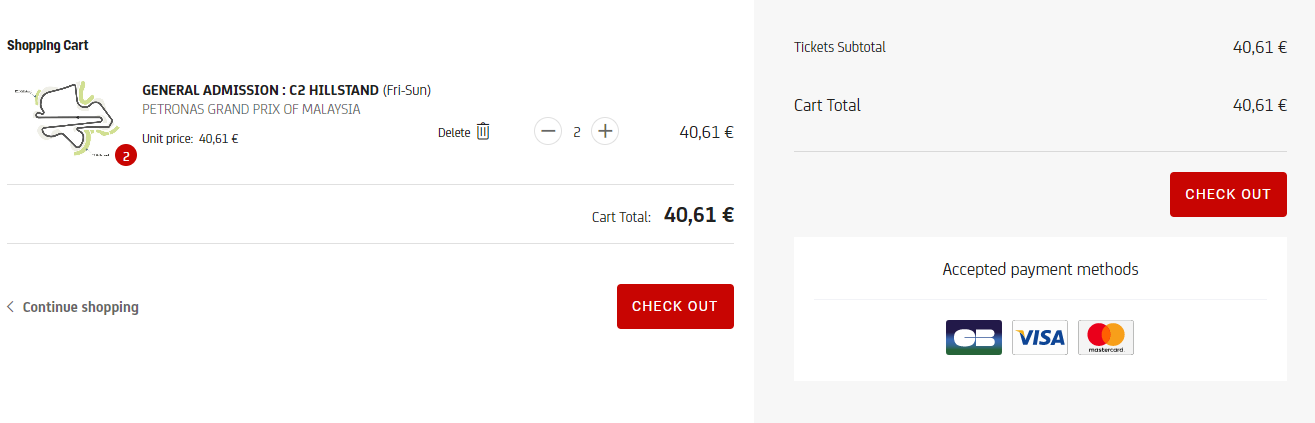Click the Unit price 40,61 € text
The height and width of the screenshot is (423, 1315).
pyautogui.click(x=190, y=139)
